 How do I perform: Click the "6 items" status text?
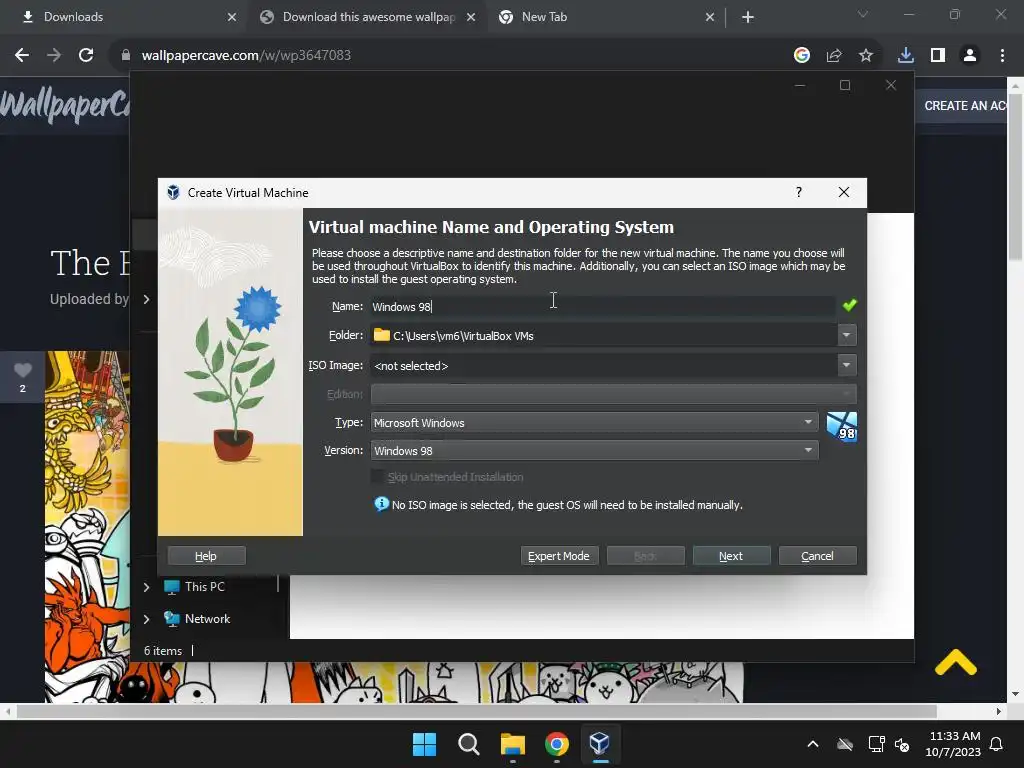[163, 650]
